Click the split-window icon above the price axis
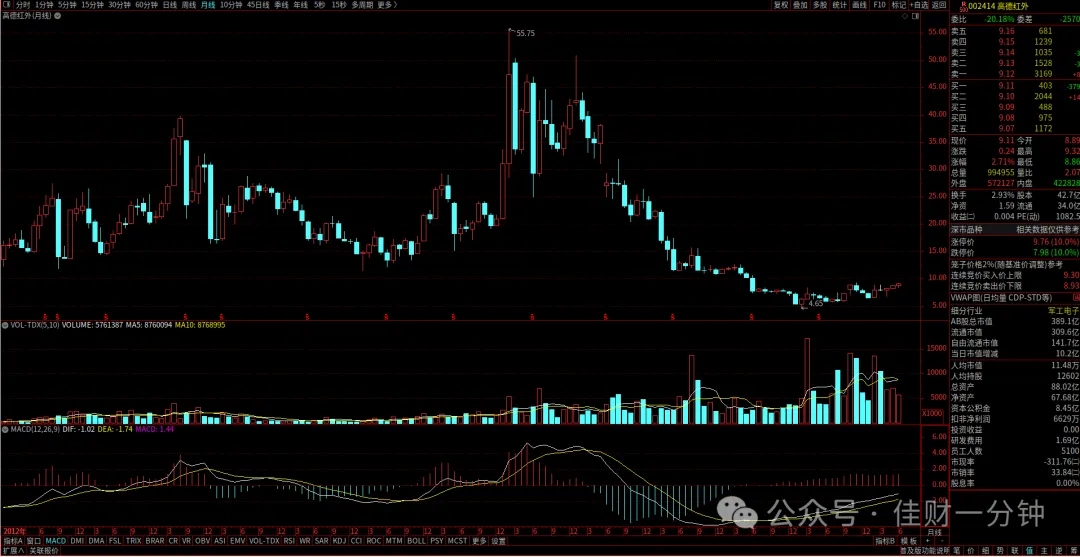Image resolution: width=1080 pixels, height=557 pixels. click(x=915, y=15)
